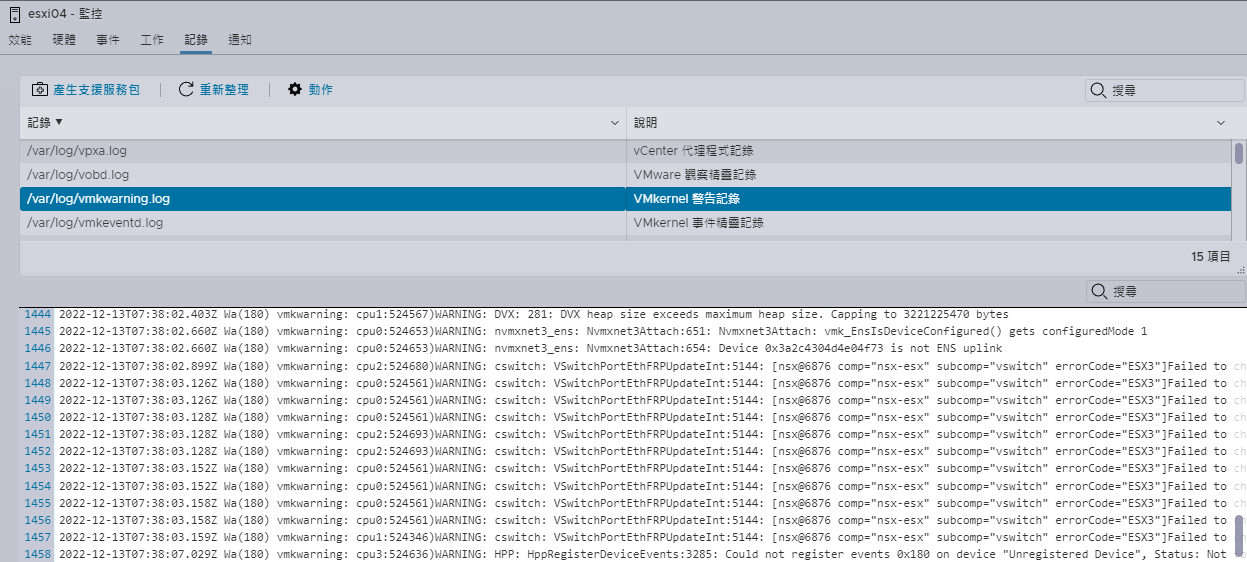Click the log content search field
1247x562 pixels.
1165,291
